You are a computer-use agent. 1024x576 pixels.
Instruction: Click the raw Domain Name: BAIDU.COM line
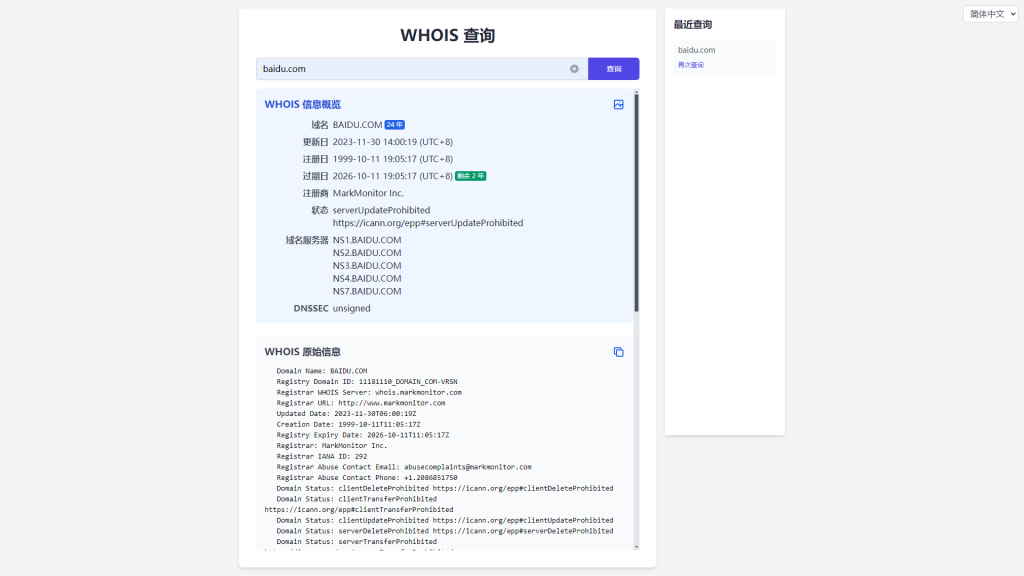321,371
